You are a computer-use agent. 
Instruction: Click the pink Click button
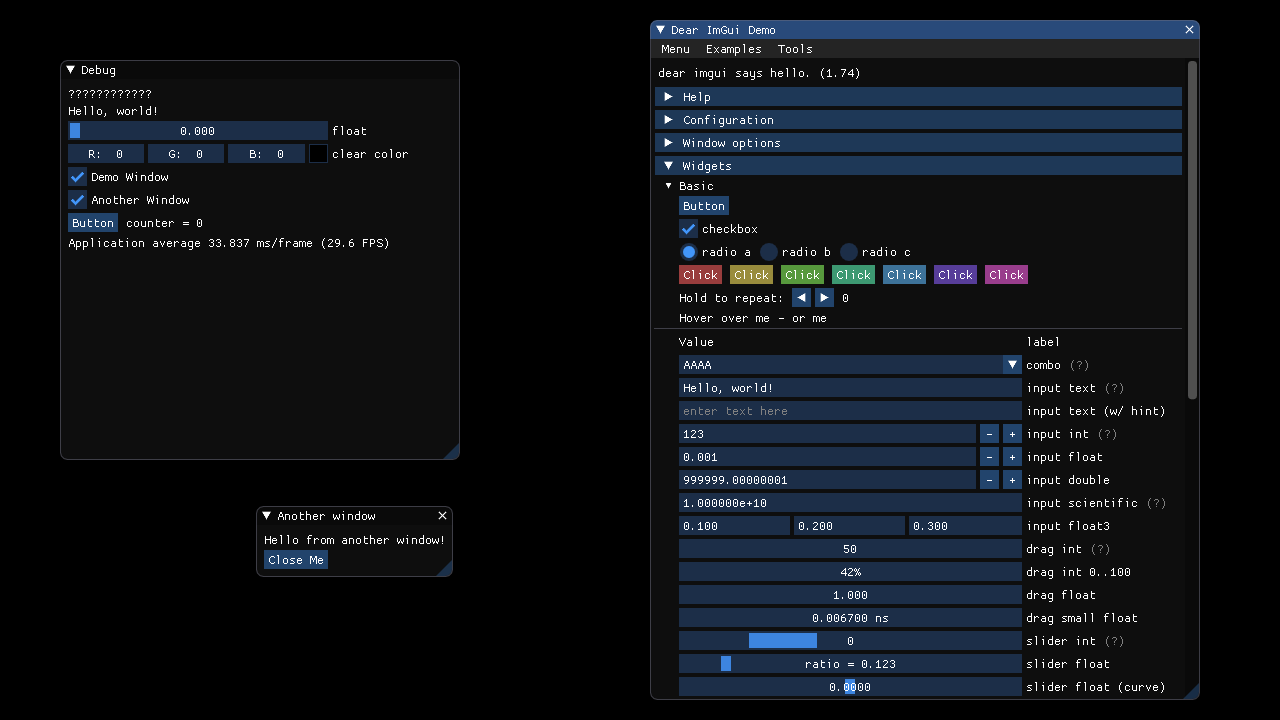pyautogui.click(x=1006, y=275)
